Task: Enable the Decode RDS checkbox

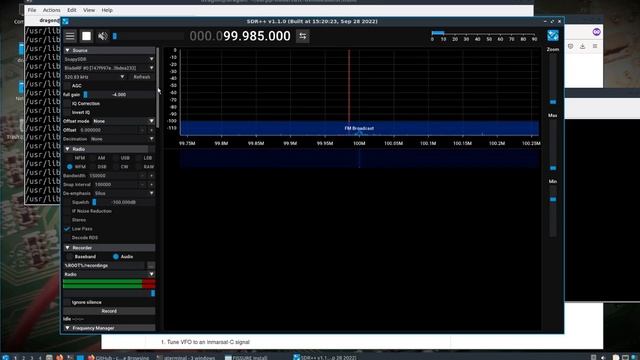Action: coord(67,238)
